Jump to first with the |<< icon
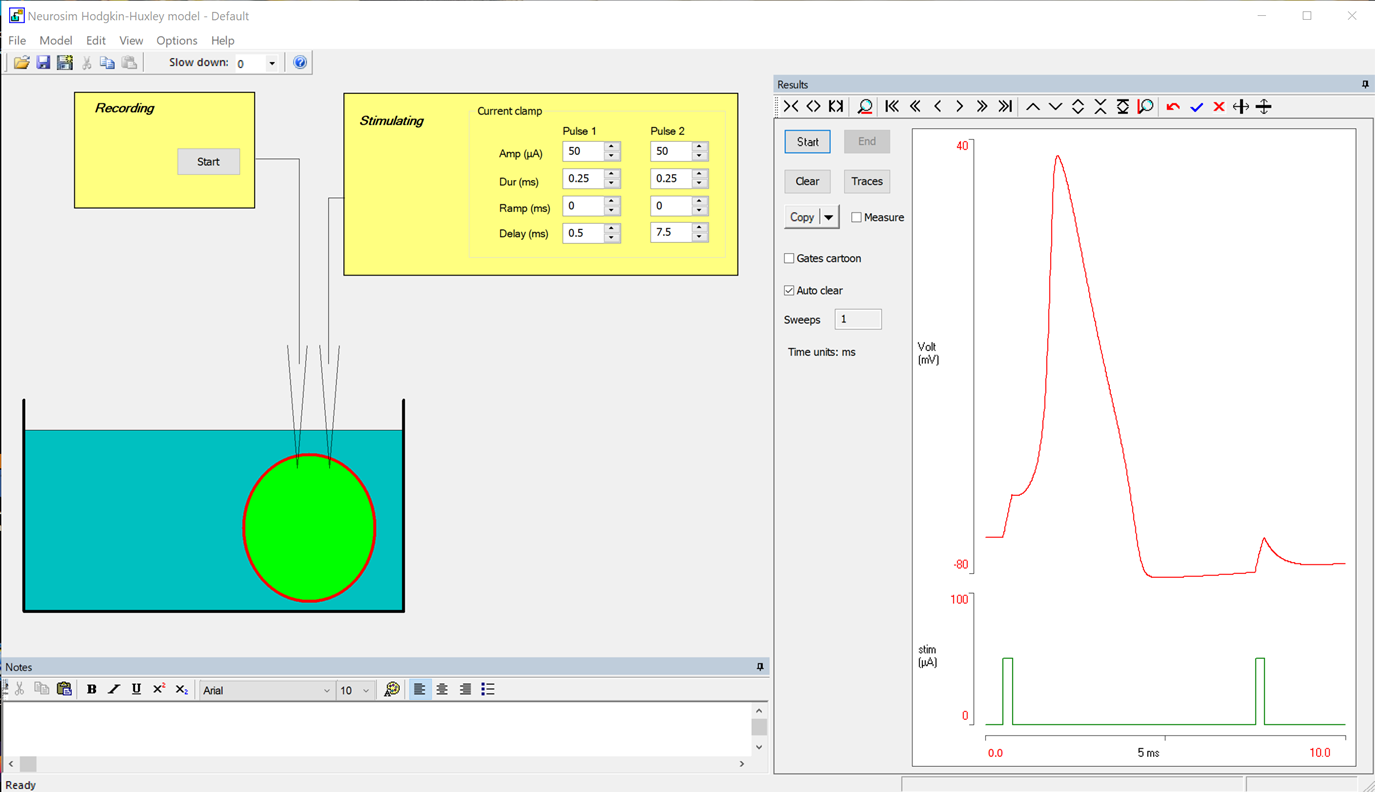Screen dimensions: 1375x792 [x=892, y=107]
